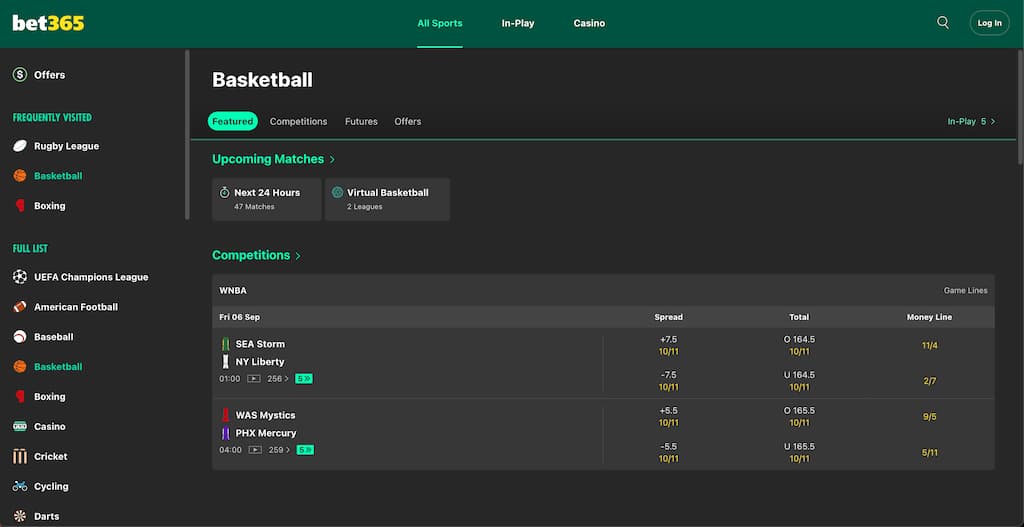Select Under 165.5 total
The width and height of the screenshot is (1024, 527).
799,453
